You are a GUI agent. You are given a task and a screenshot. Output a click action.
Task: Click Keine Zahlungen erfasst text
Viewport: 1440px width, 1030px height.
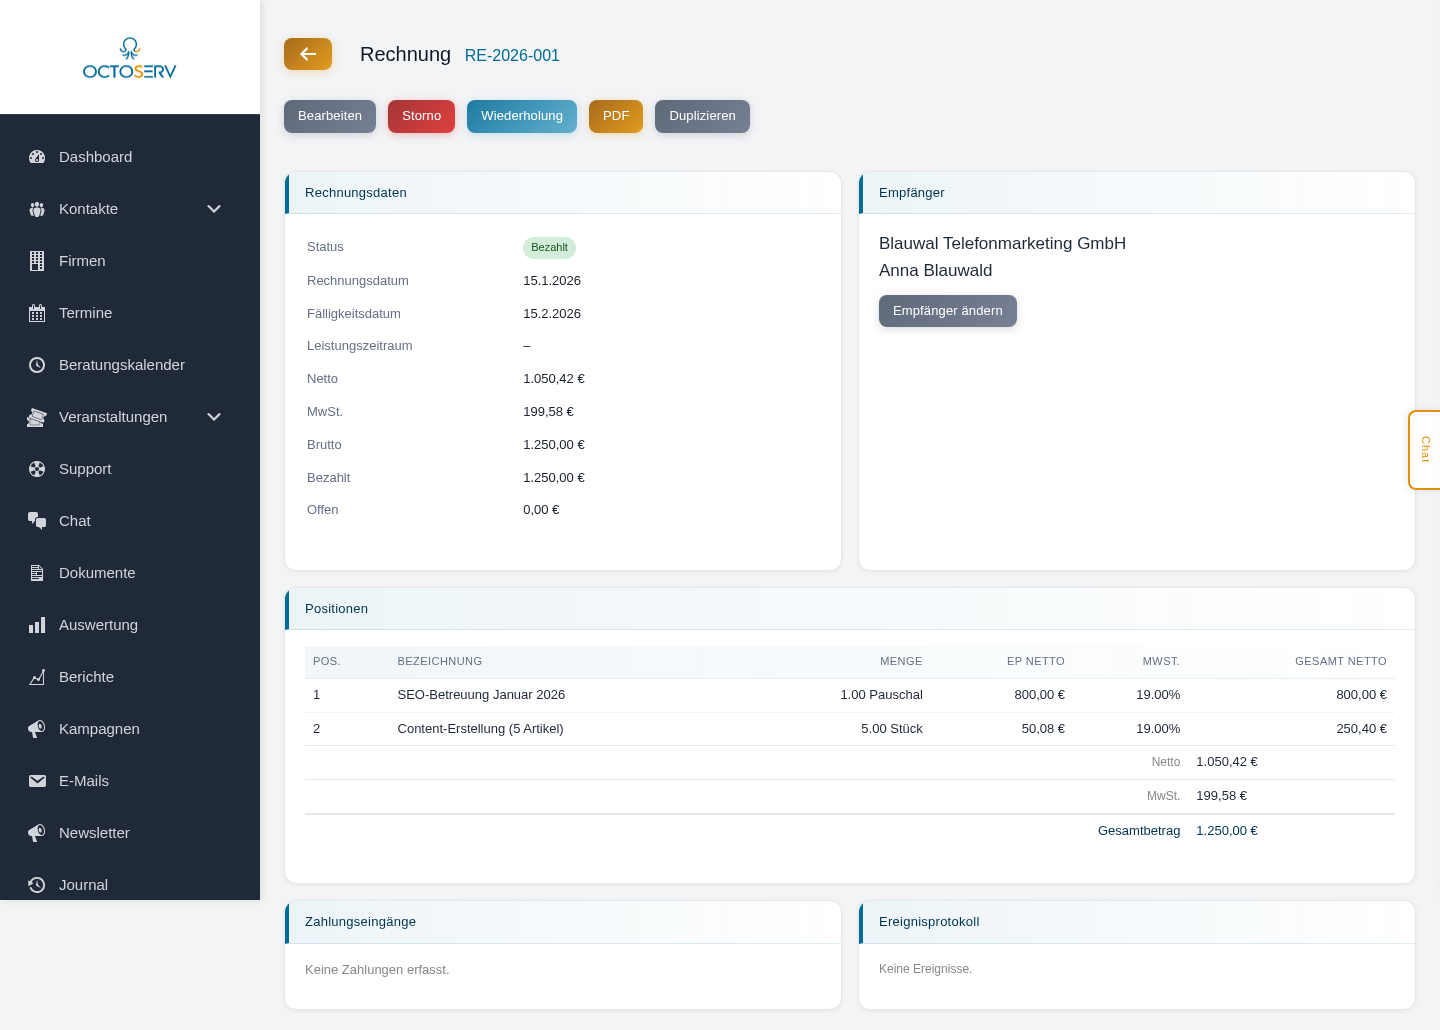coord(377,970)
